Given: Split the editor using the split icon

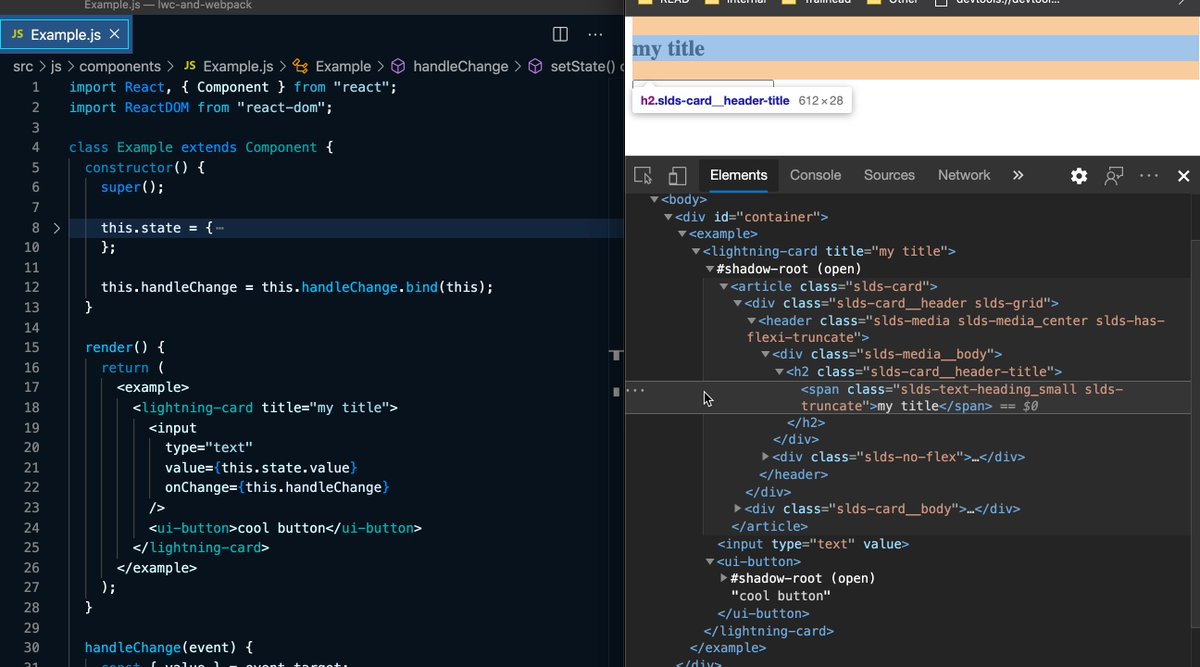Looking at the screenshot, I should (x=559, y=33).
